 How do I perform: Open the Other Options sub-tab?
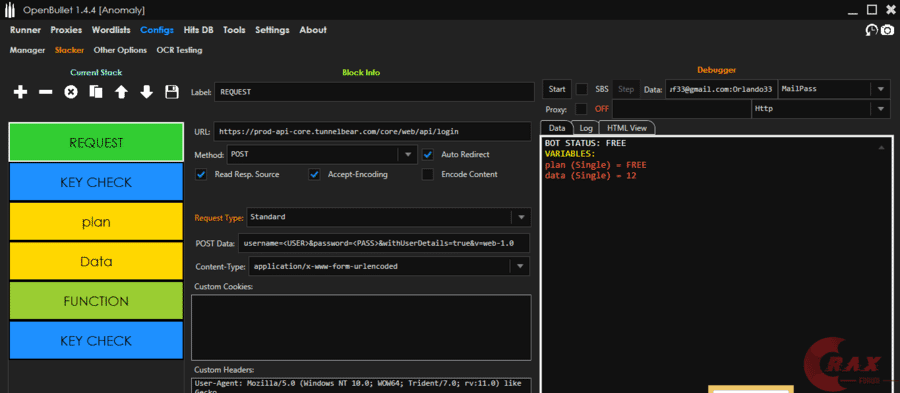point(120,50)
